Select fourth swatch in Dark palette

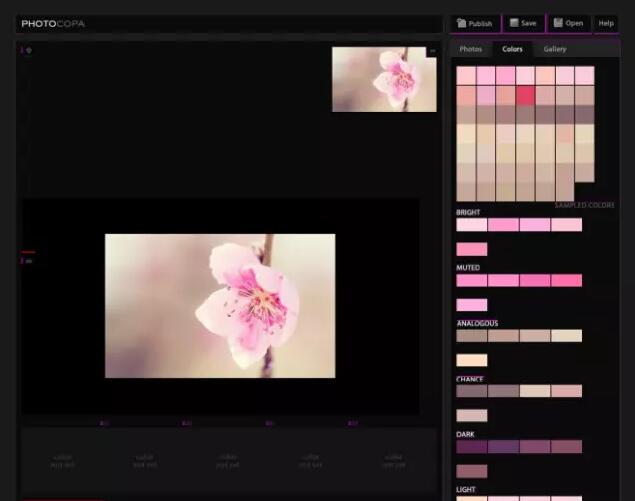(x=567, y=447)
